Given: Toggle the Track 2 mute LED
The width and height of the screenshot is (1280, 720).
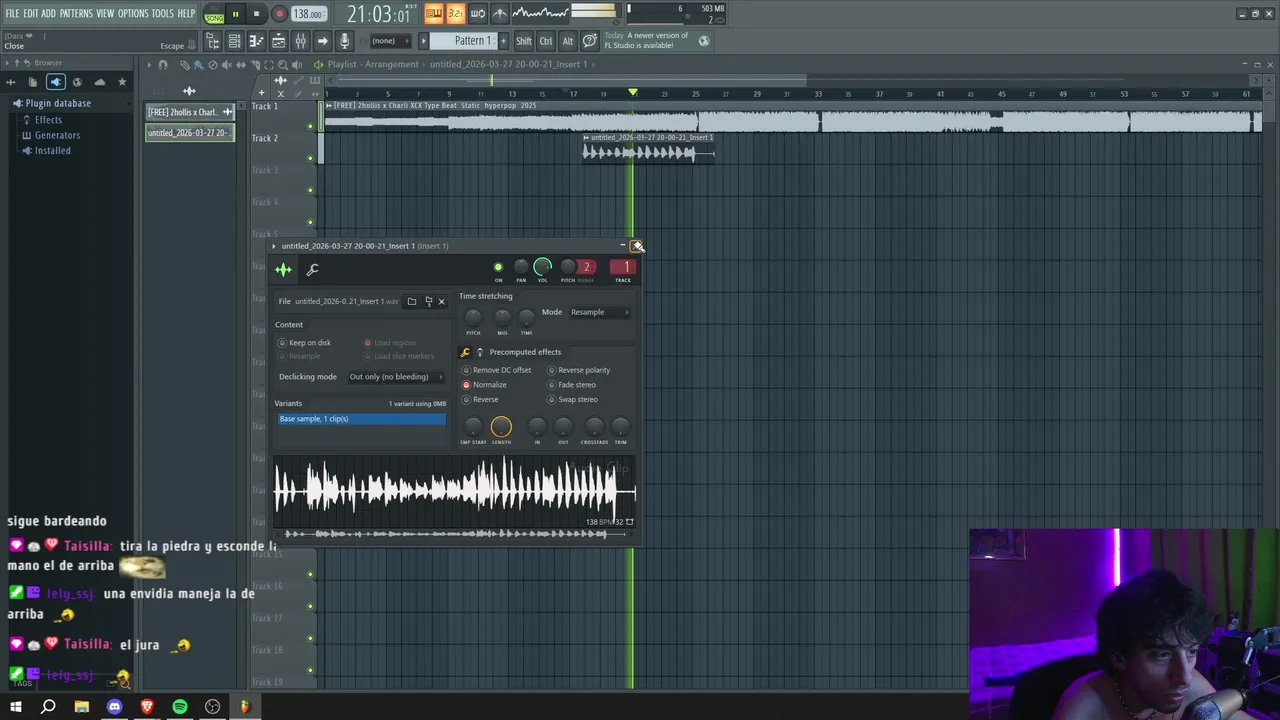Looking at the screenshot, I should [x=310, y=158].
